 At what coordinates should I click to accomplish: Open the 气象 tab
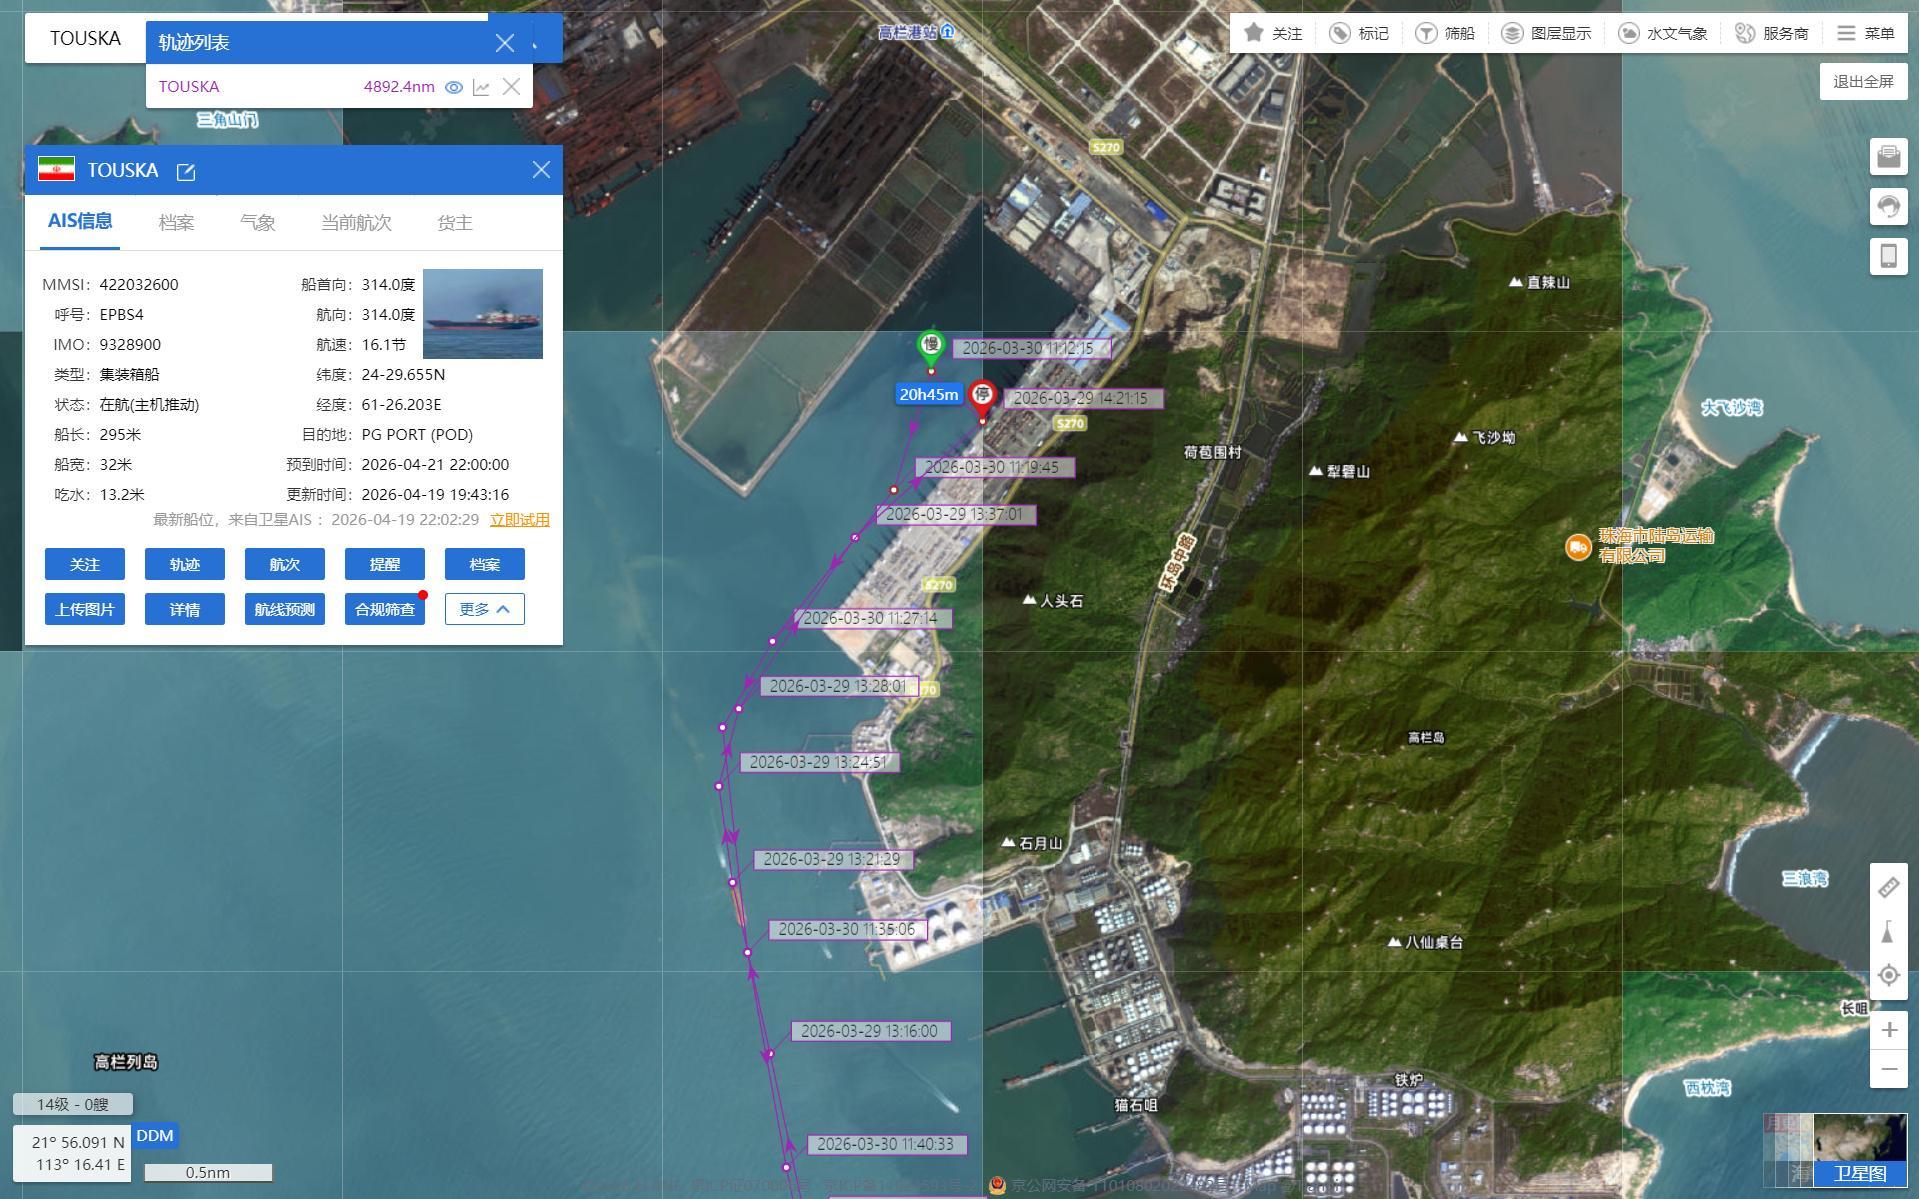pyautogui.click(x=257, y=223)
